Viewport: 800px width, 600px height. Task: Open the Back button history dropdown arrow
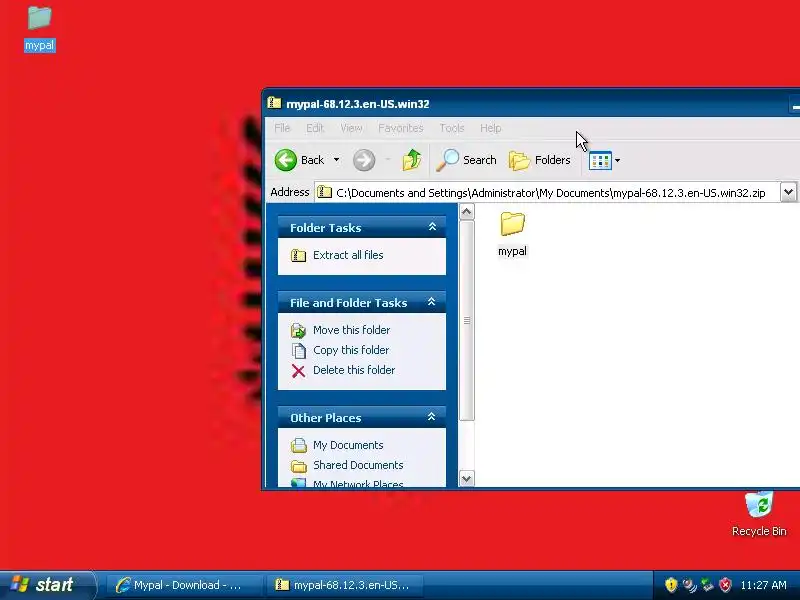click(x=336, y=160)
